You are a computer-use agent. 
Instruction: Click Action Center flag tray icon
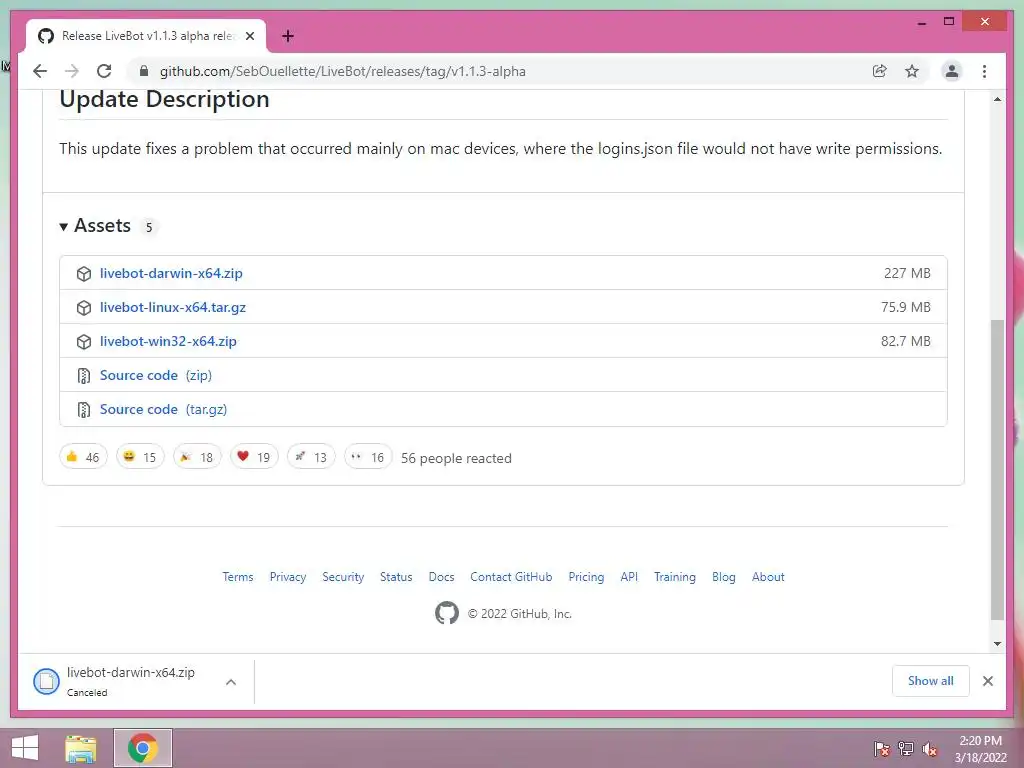882,748
